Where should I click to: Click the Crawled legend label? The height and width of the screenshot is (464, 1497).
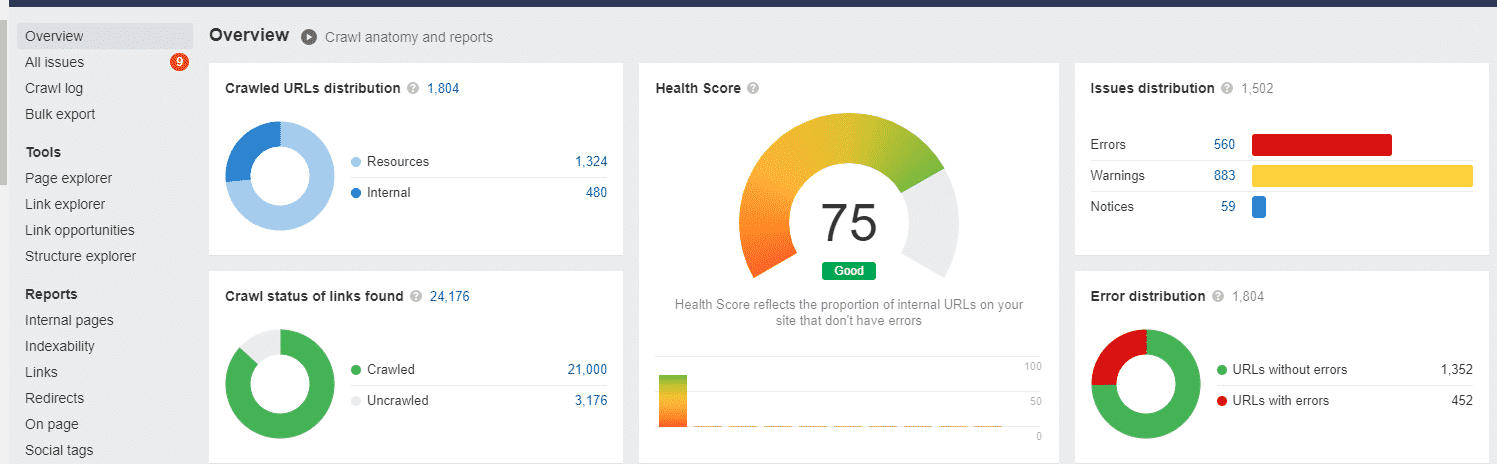391,369
